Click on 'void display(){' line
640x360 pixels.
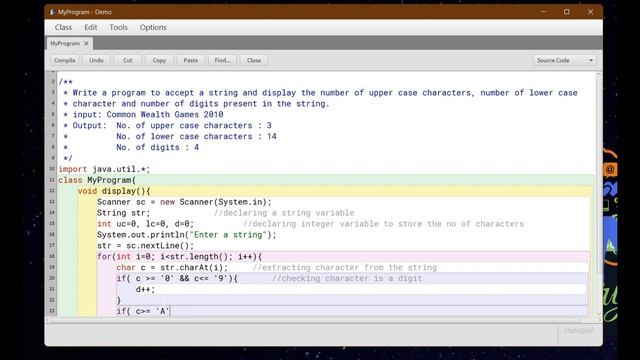click(114, 191)
